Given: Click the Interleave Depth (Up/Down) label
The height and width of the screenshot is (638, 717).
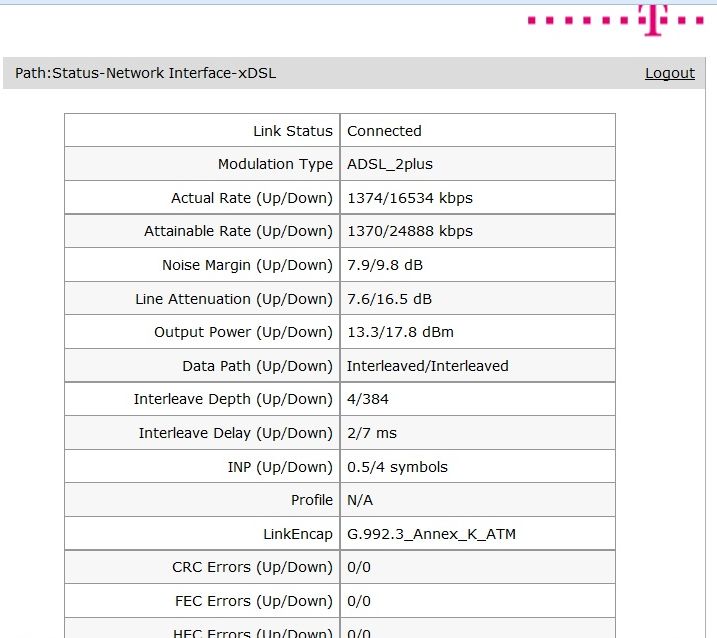Looking at the screenshot, I should click(233, 399).
